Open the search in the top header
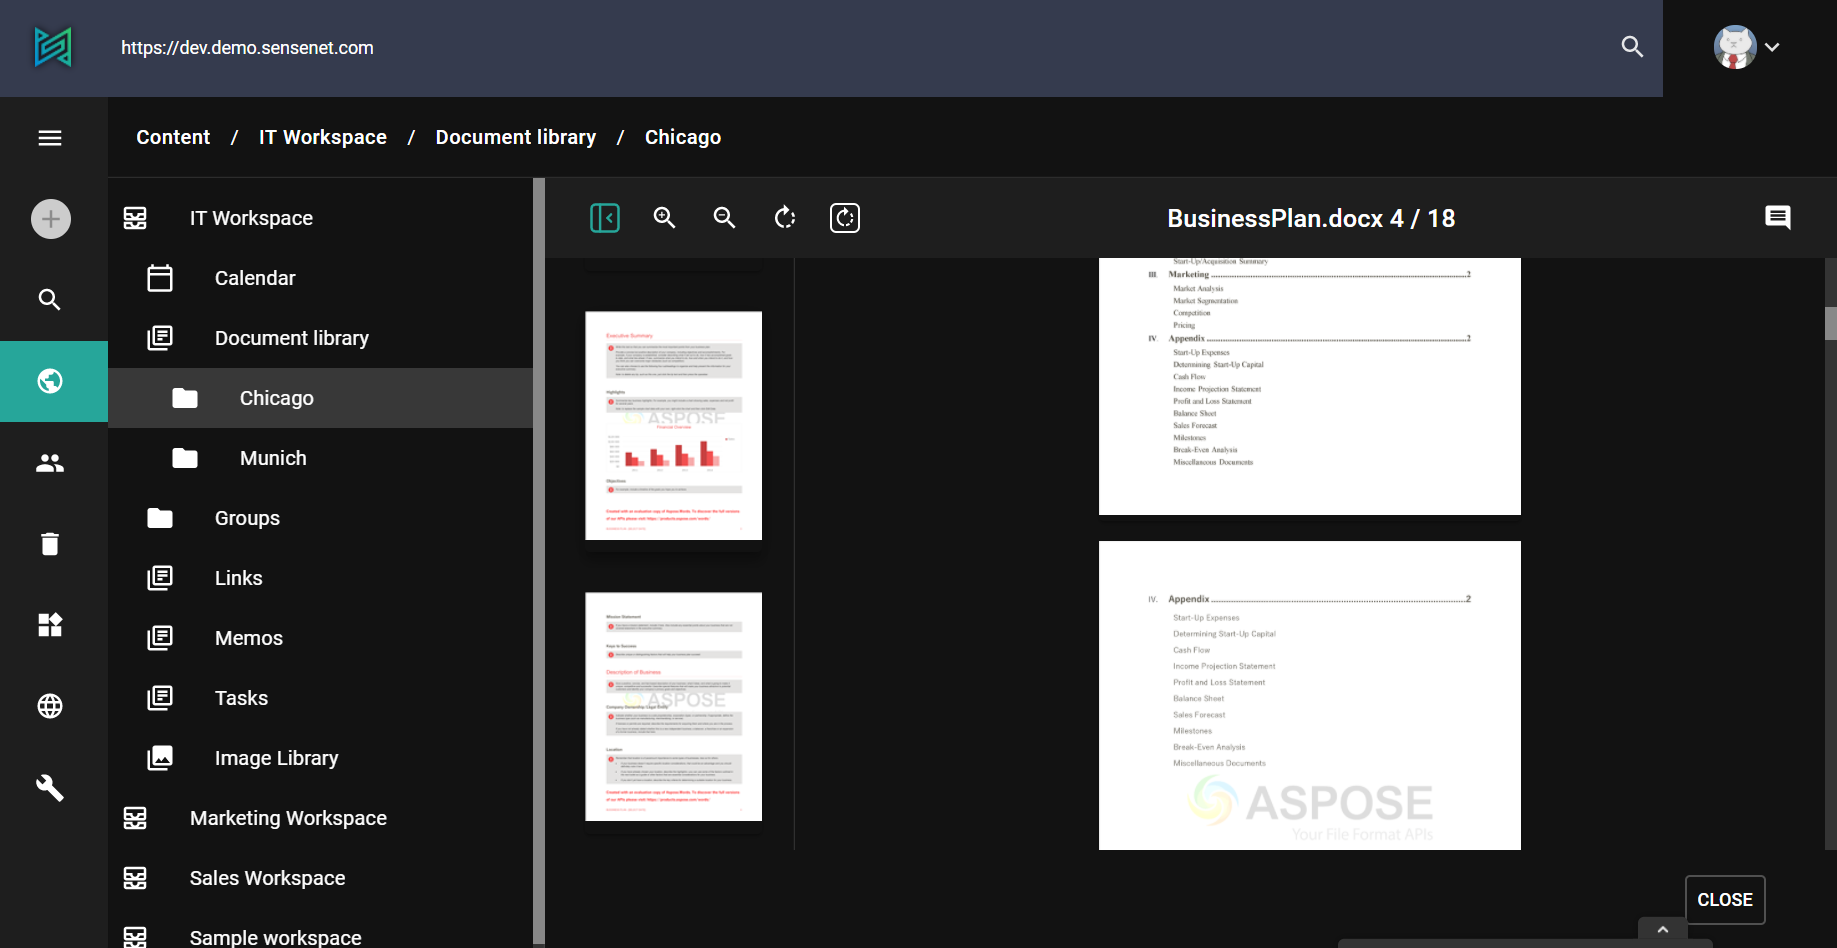 [1632, 47]
